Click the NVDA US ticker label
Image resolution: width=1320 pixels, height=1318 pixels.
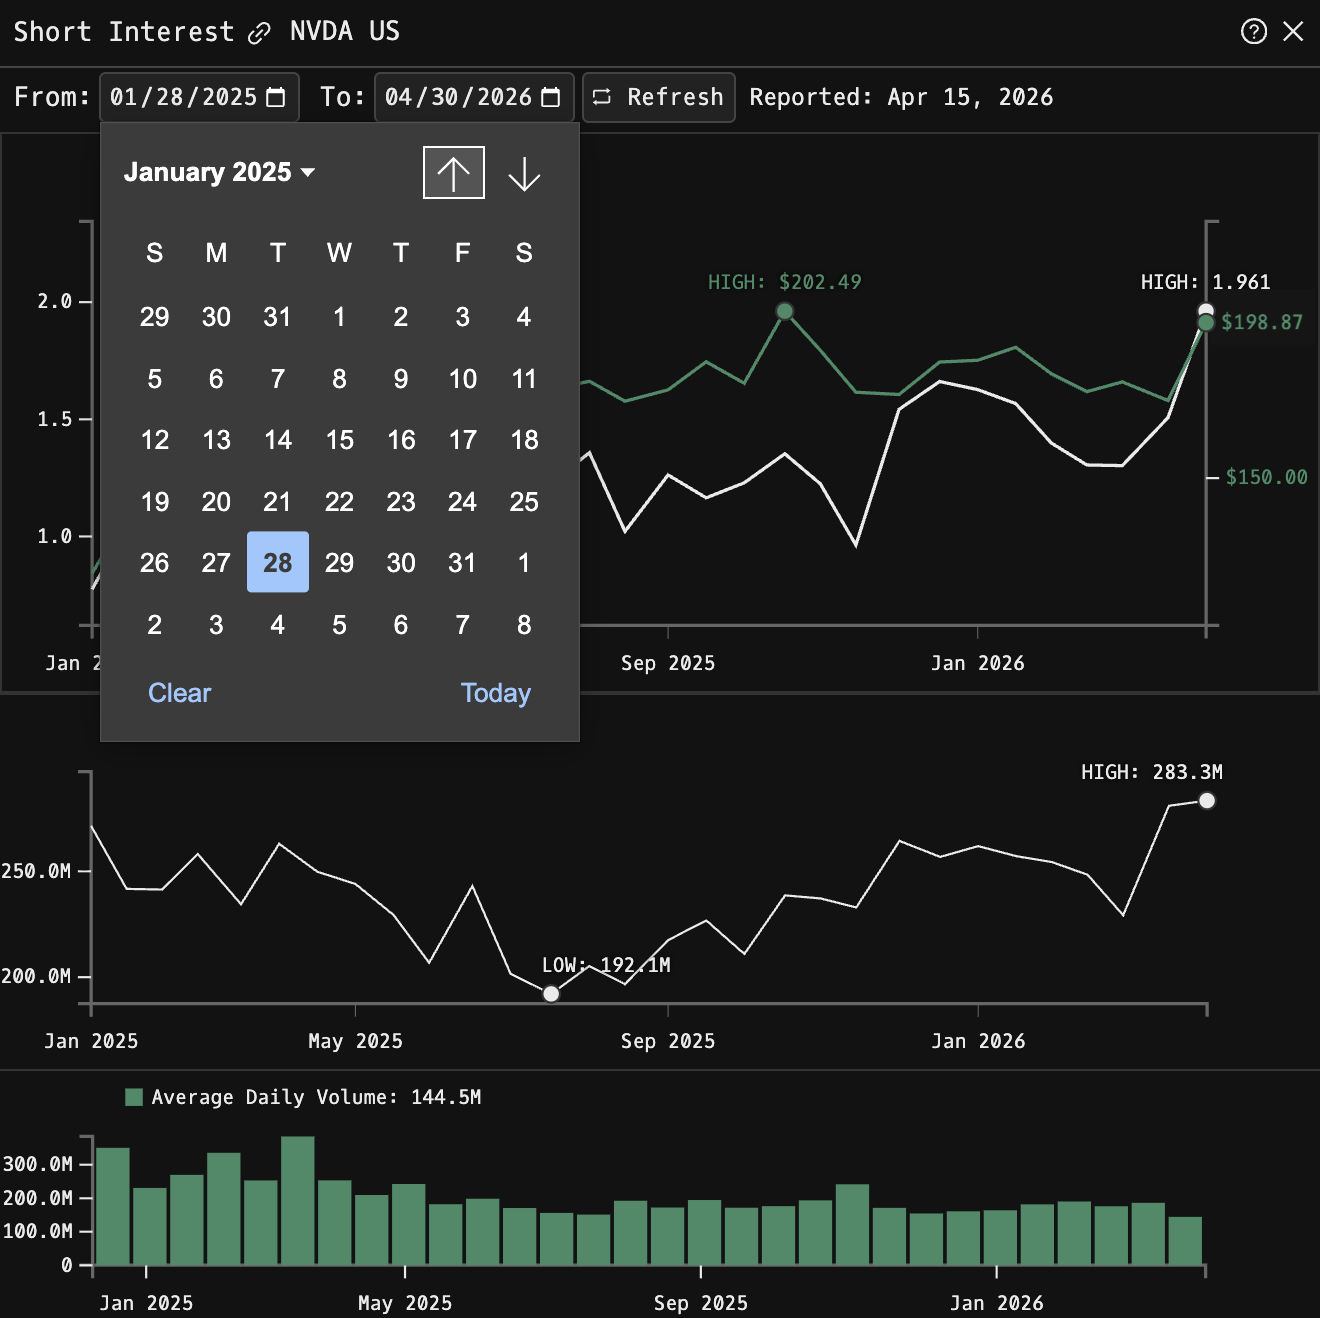(345, 31)
